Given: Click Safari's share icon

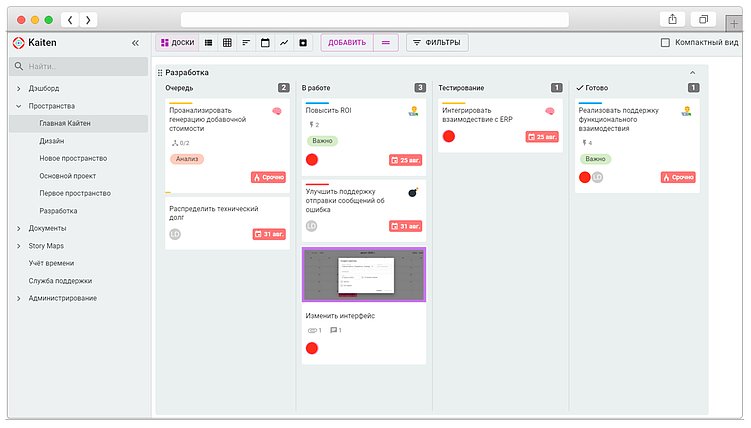Looking at the screenshot, I should [670, 20].
